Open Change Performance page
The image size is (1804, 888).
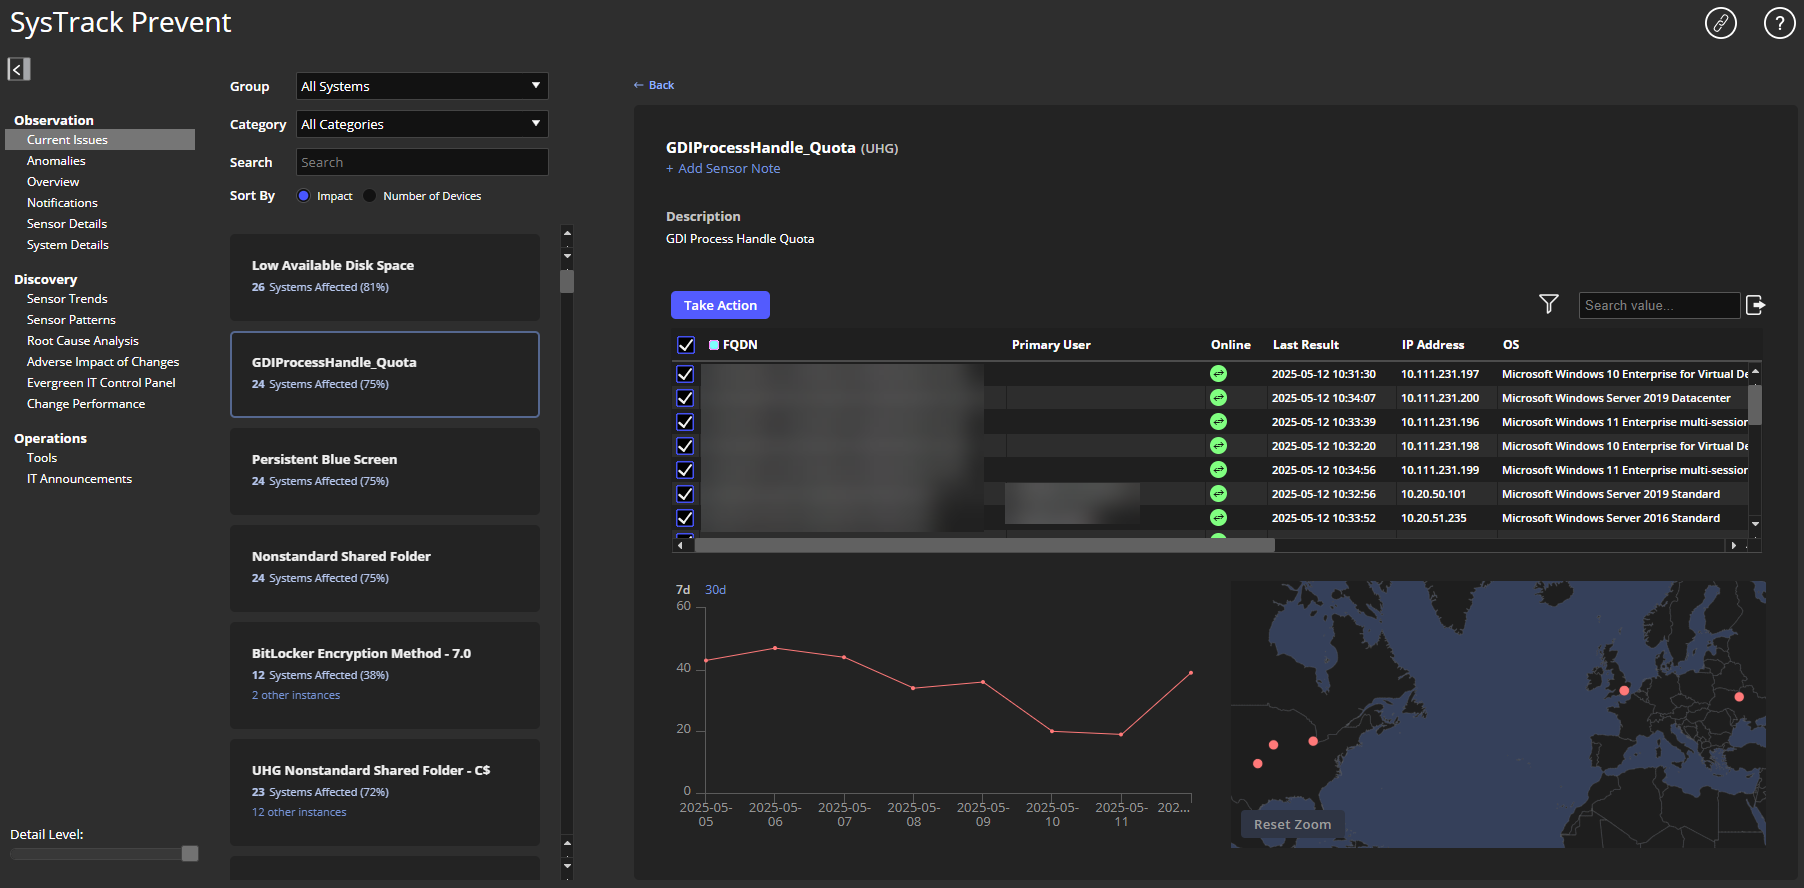(x=86, y=404)
